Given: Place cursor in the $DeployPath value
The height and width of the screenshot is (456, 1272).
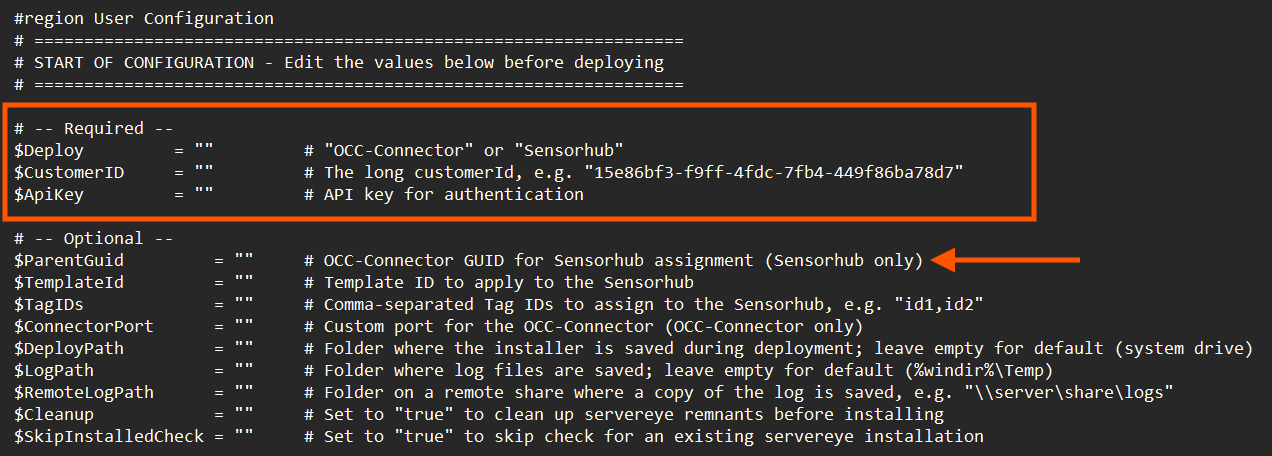Looking at the screenshot, I should pyautogui.click(x=244, y=348).
